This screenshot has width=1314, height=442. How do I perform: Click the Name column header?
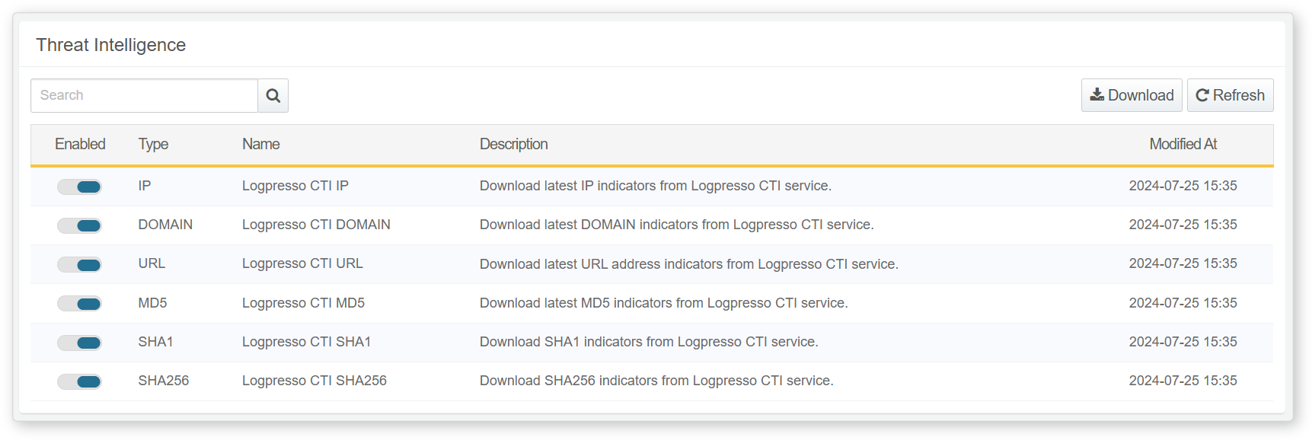pyautogui.click(x=261, y=144)
